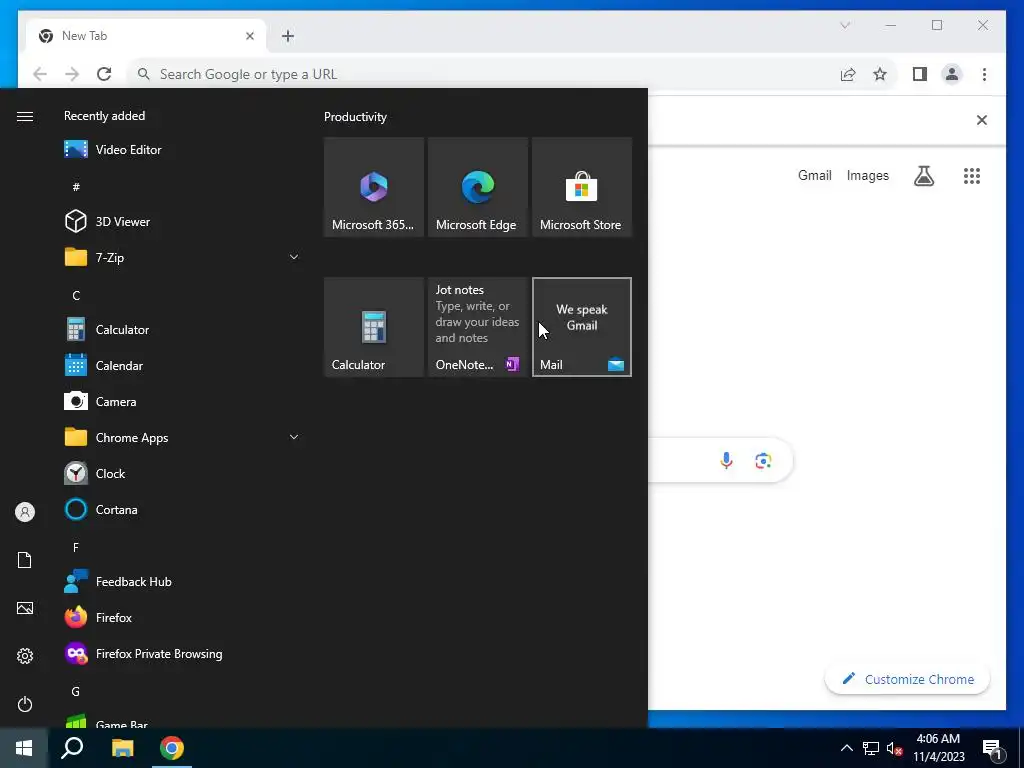Screen dimensions: 1024x768
Task: Bookmark this tab with the star
Action: pos(880,74)
